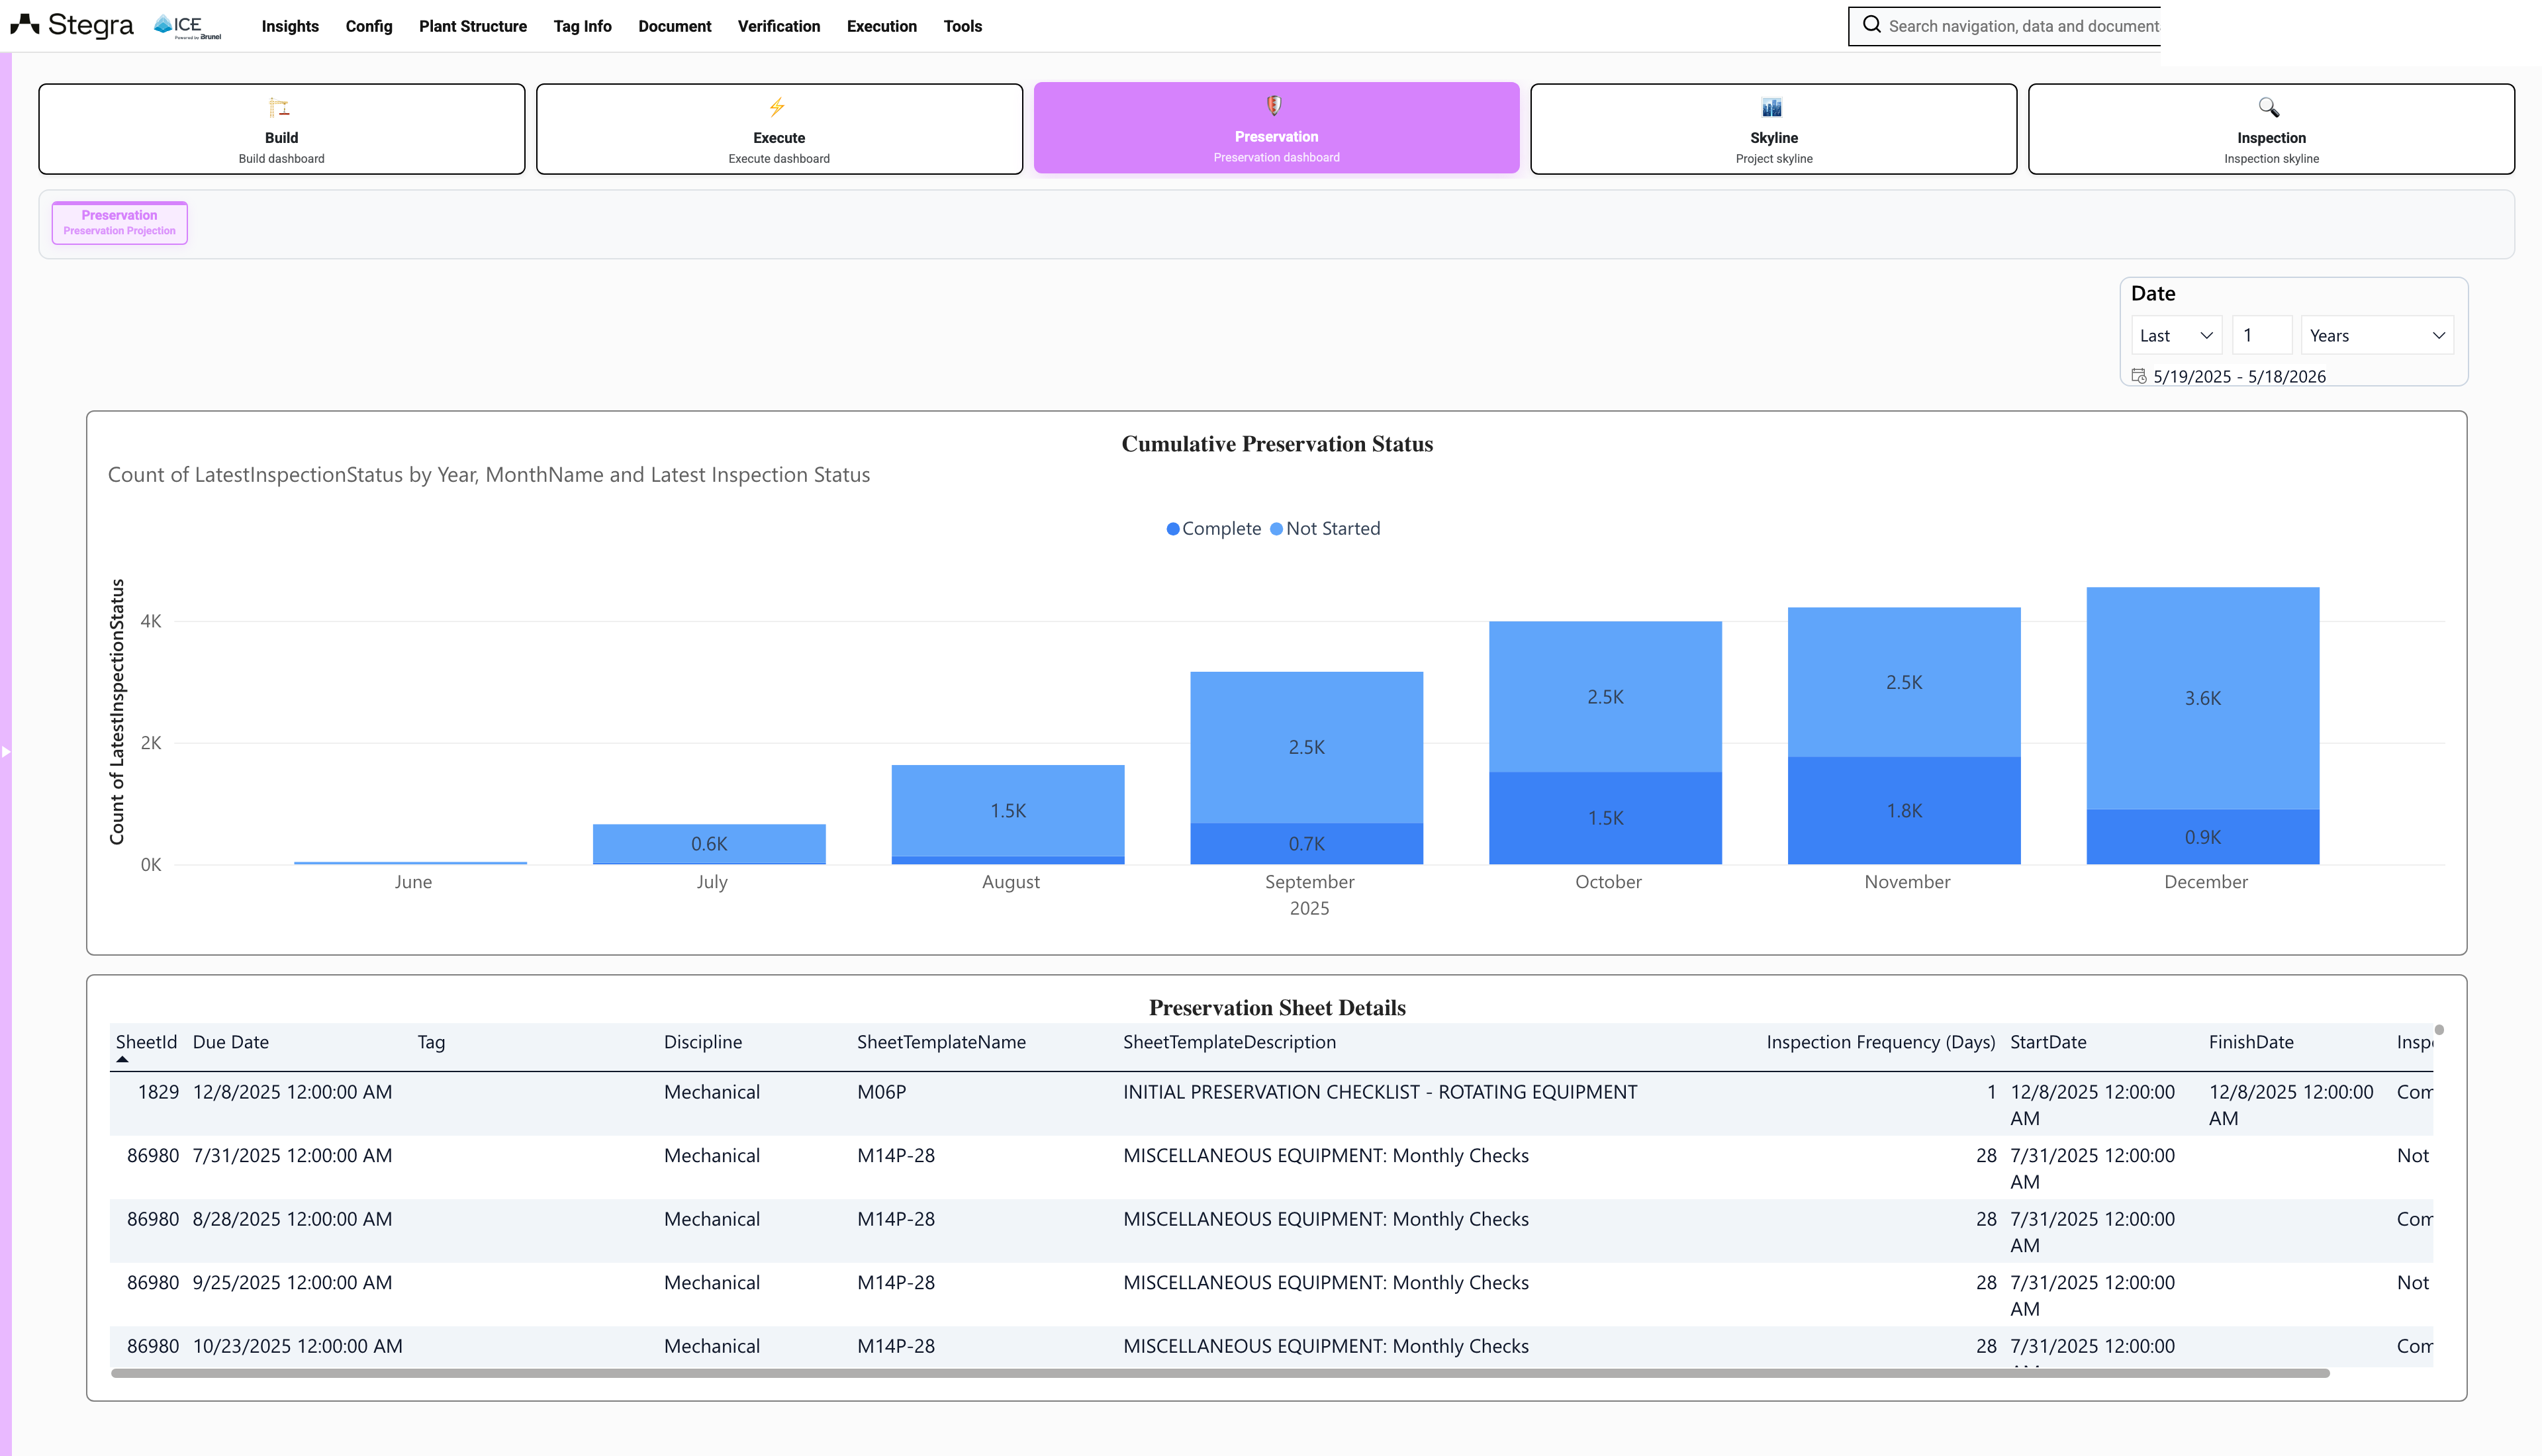This screenshot has width=2542, height=1456.
Task: Click the date count field showing 1
Action: (2262, 336)
